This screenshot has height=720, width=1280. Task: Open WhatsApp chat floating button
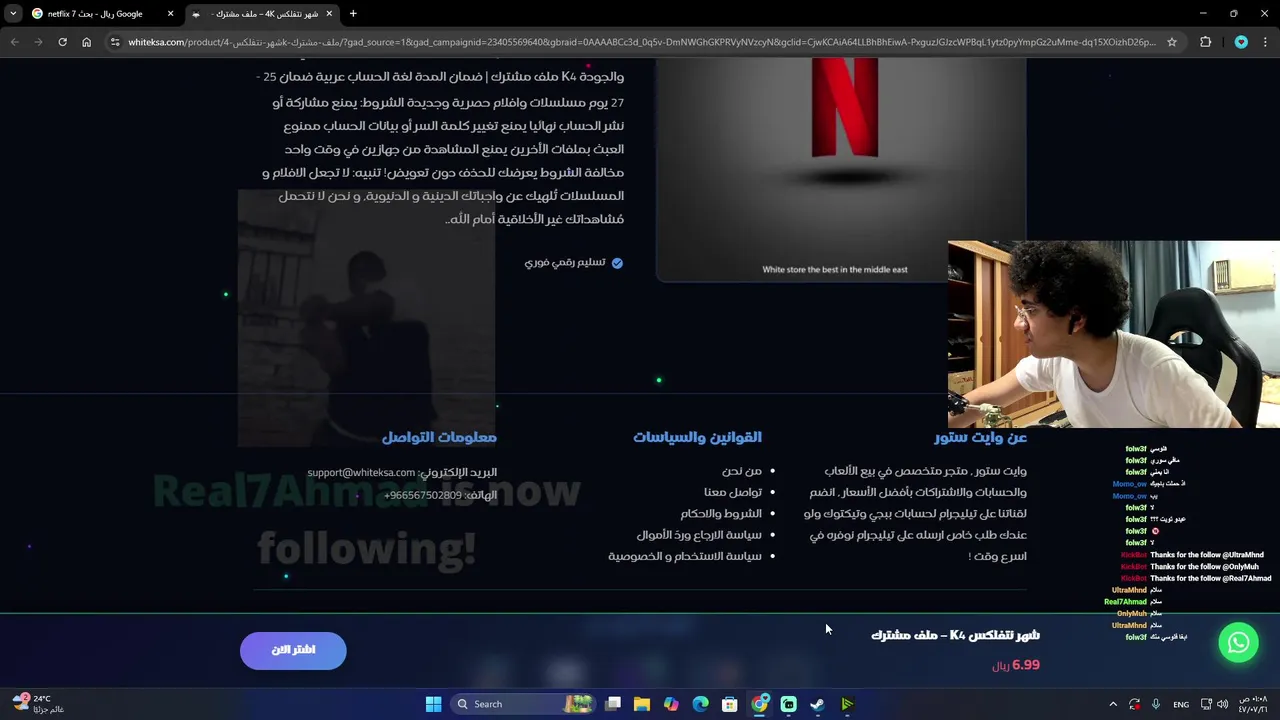[x=1238, y=643]
